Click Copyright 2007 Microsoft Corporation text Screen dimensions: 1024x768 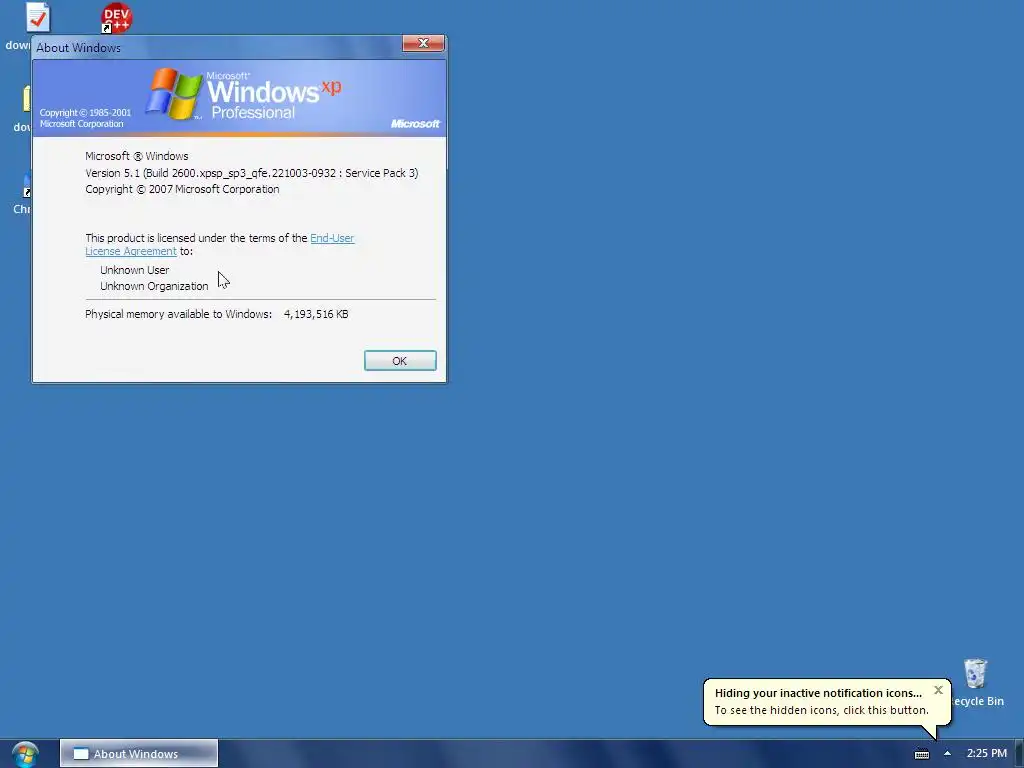pyautogui.click(x=182, y=189)
